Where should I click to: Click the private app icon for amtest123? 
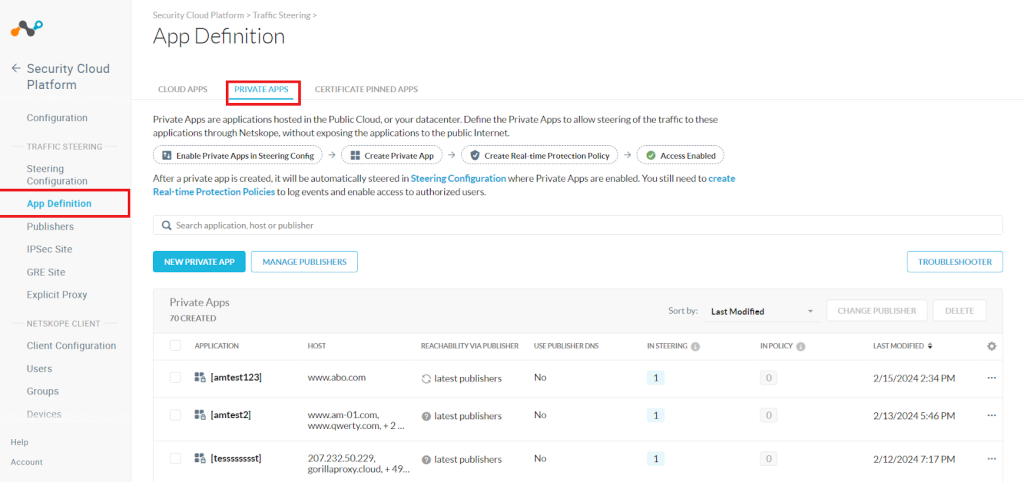(x=200, y=378)
